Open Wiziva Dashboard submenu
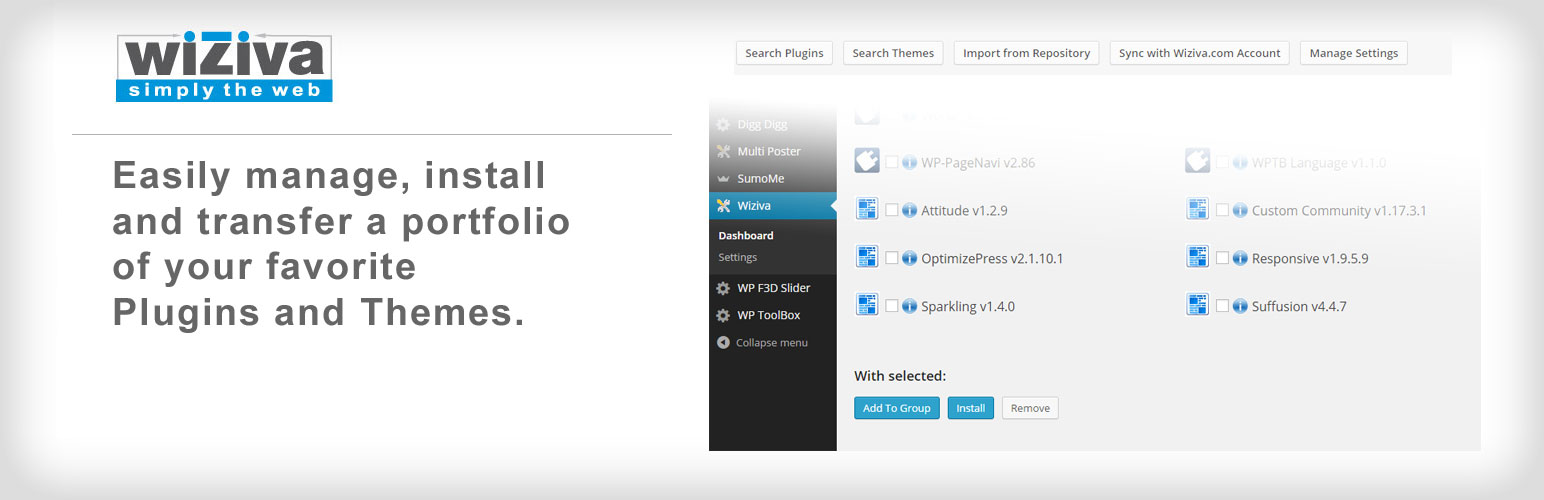Viewport: 1544px width, 500px height. [746, 236]
